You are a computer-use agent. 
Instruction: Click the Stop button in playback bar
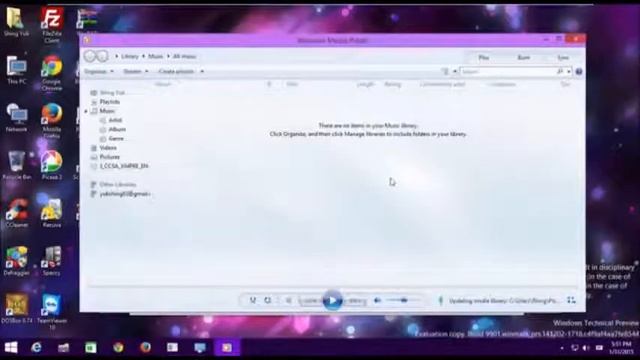pos(288,301)
